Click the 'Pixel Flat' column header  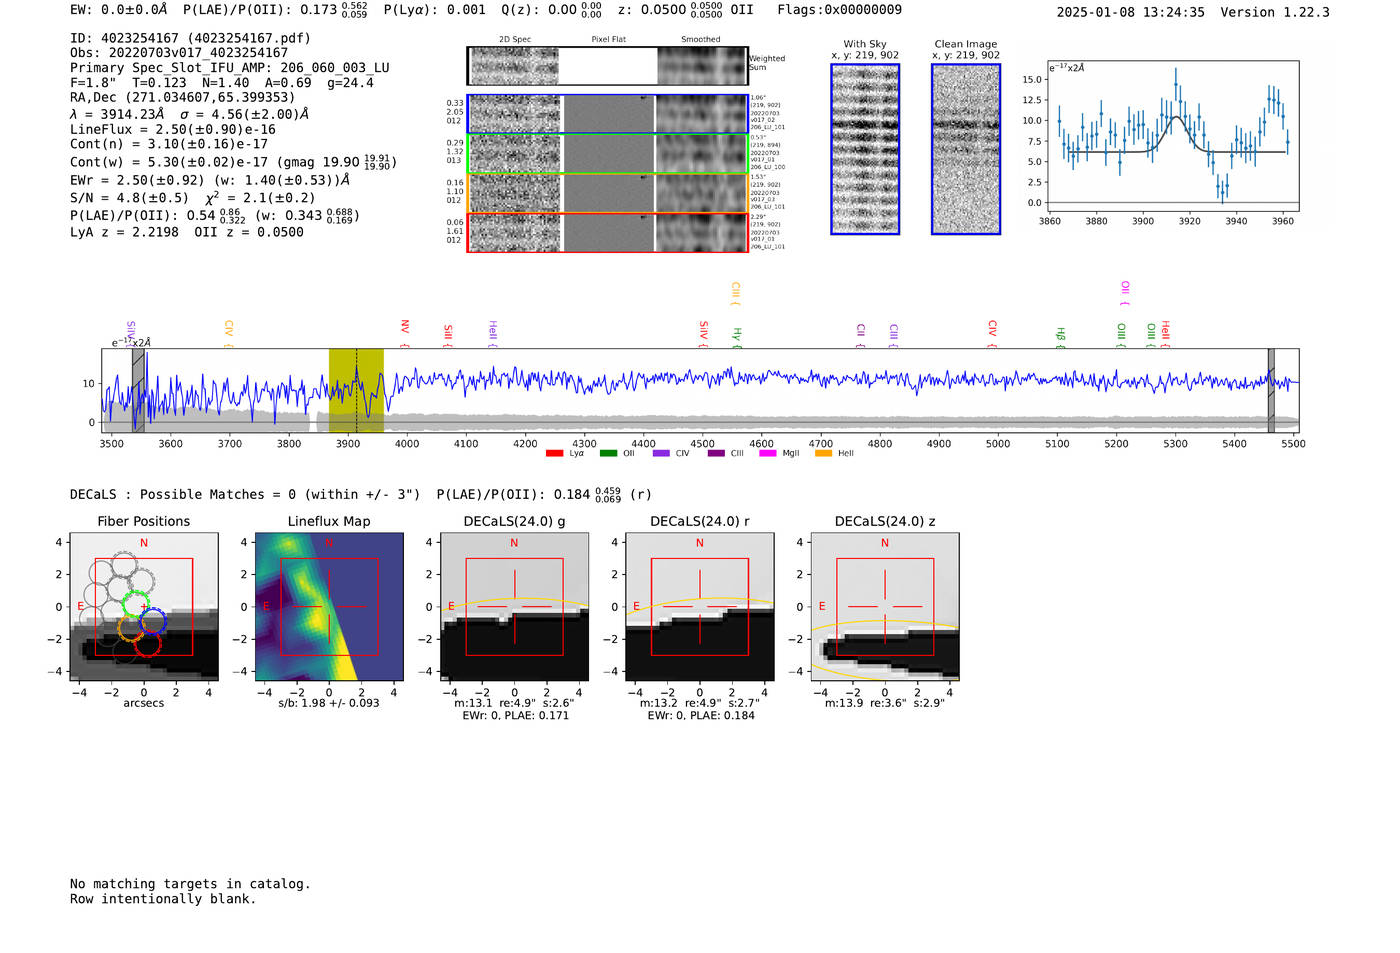point(608,39)
